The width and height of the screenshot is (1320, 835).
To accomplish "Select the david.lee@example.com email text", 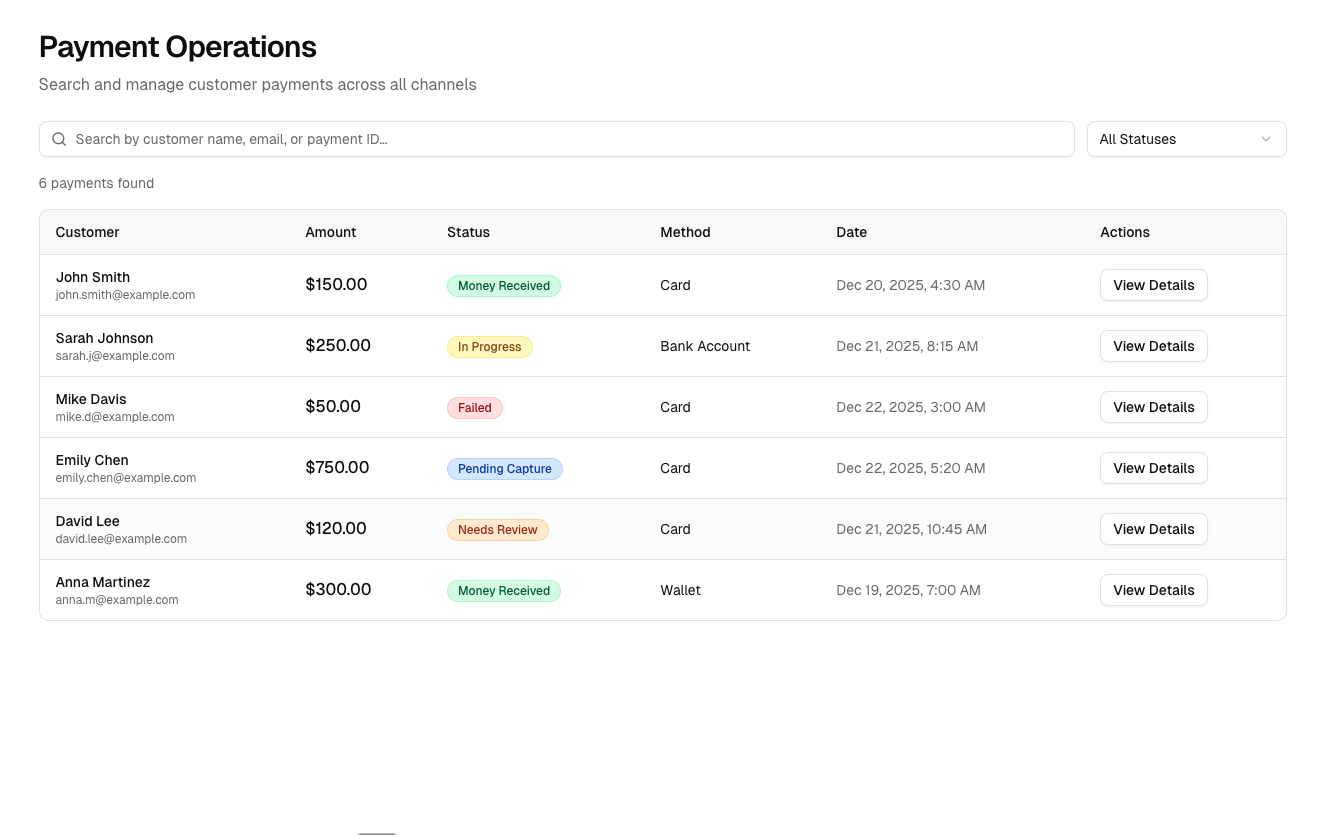I will click(121, 539).
